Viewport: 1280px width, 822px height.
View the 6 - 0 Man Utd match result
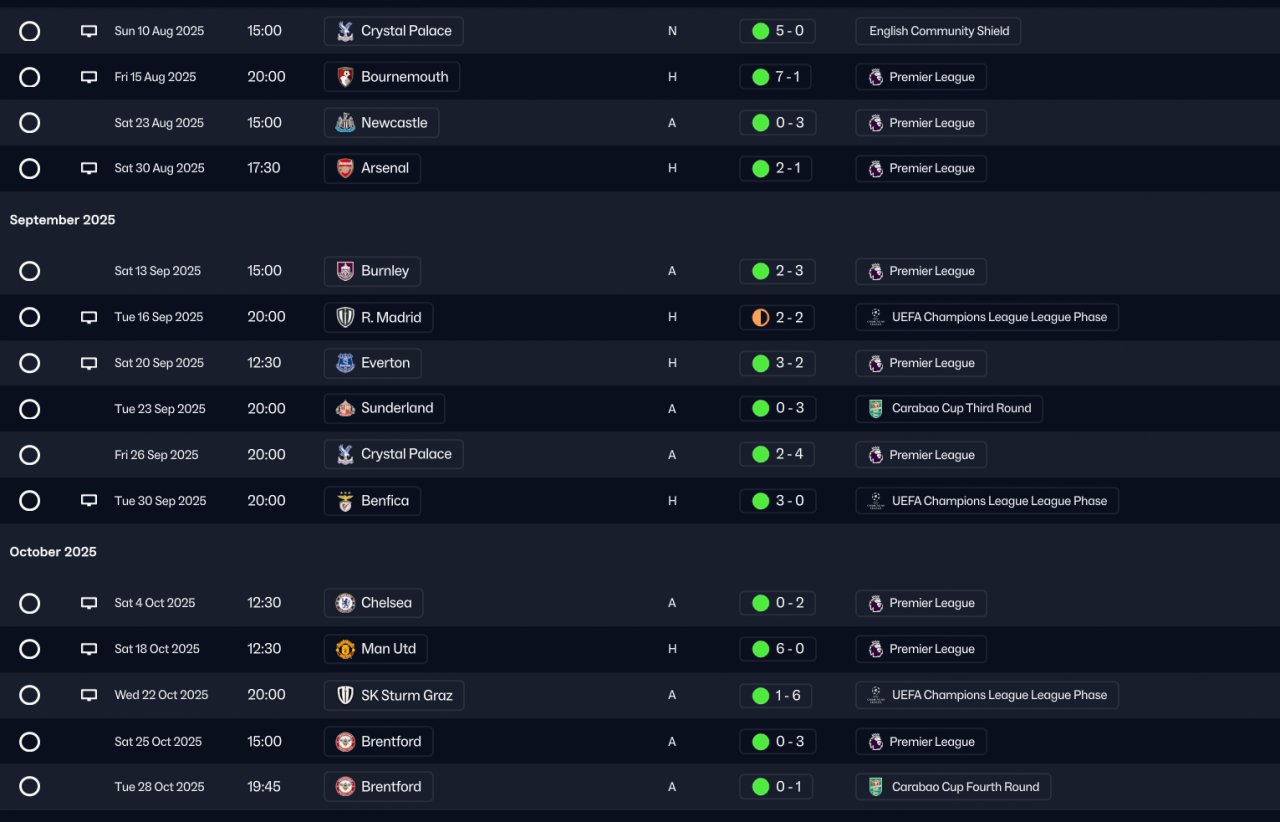(788, 649)
